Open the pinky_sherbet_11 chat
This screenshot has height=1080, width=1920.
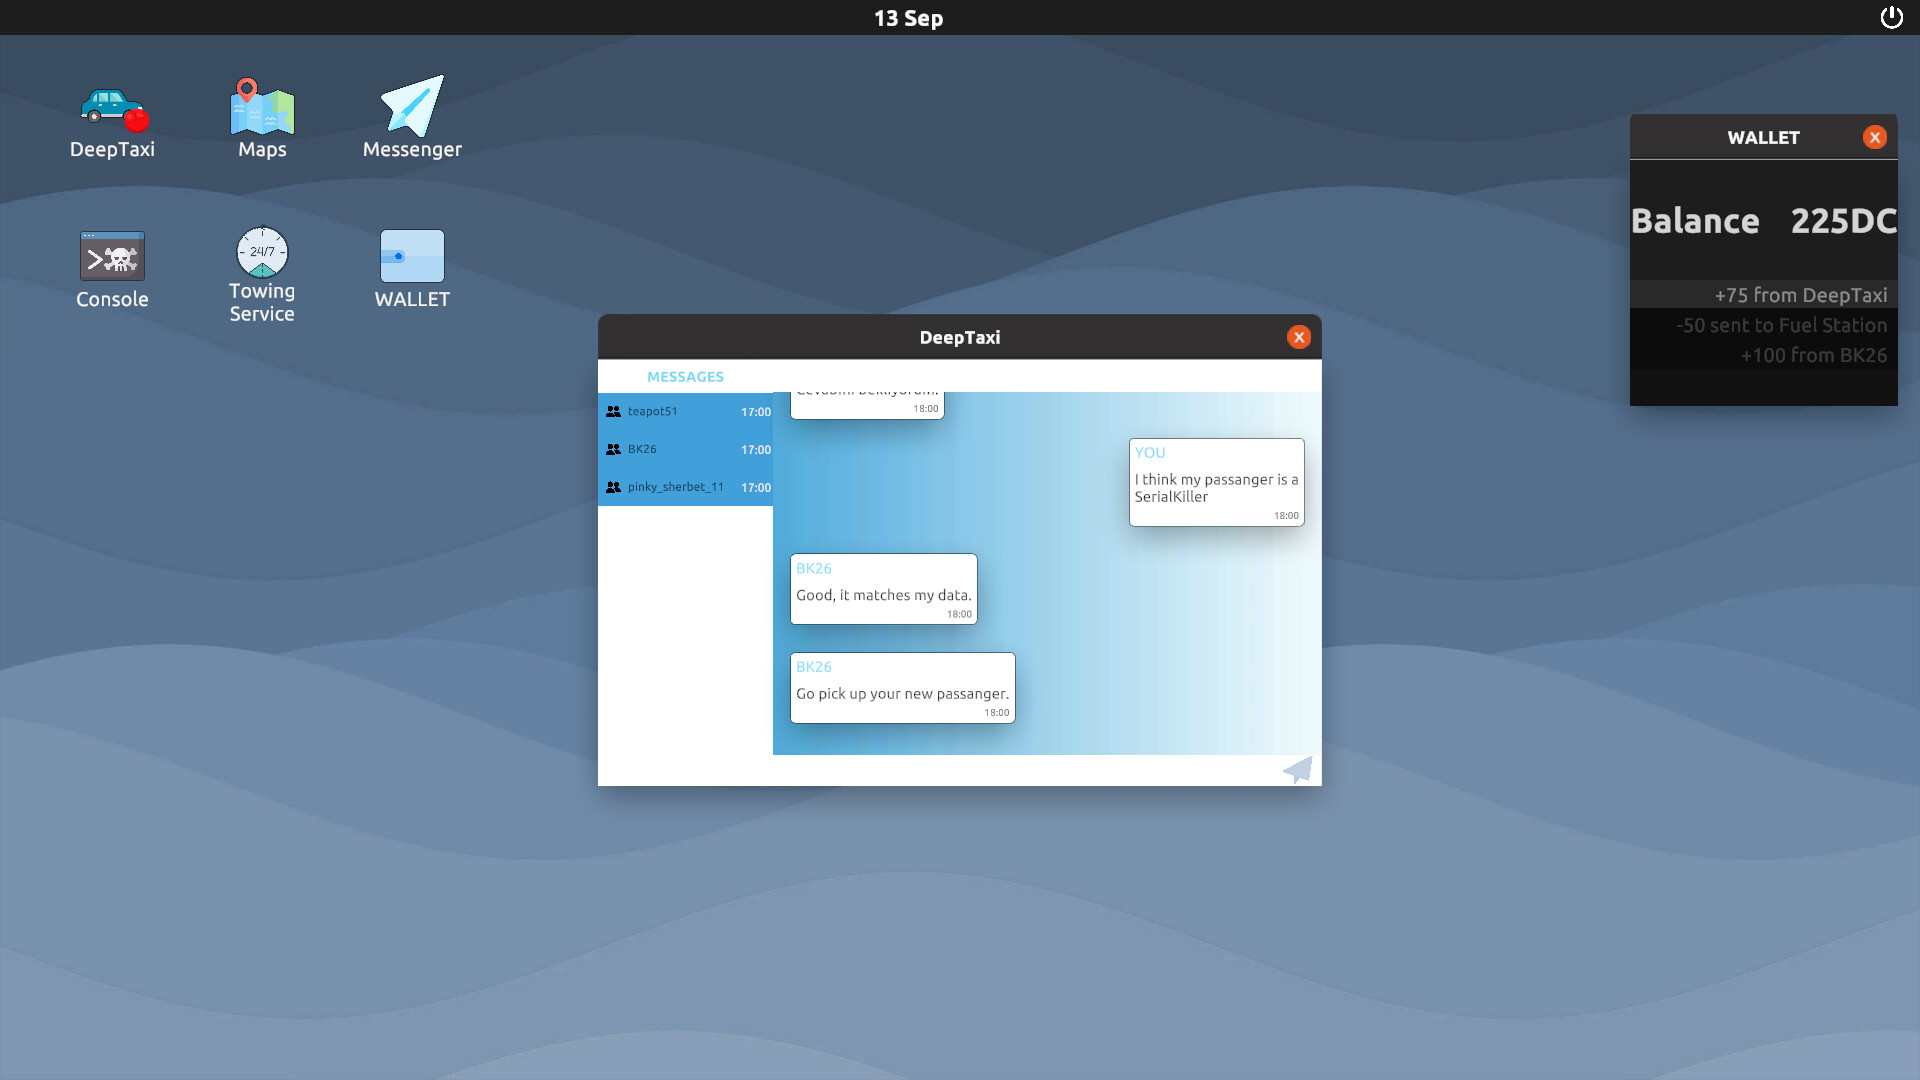click(685, 487)
